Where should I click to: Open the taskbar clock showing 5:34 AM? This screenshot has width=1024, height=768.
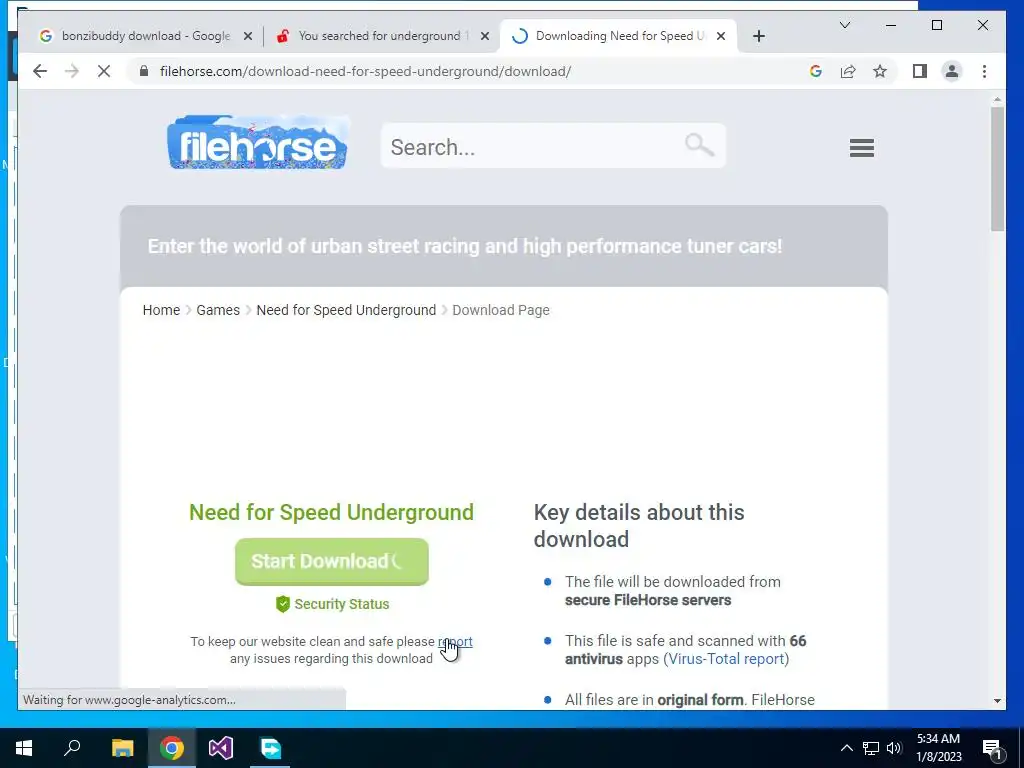pyautogui.click(x=938, y=748)
